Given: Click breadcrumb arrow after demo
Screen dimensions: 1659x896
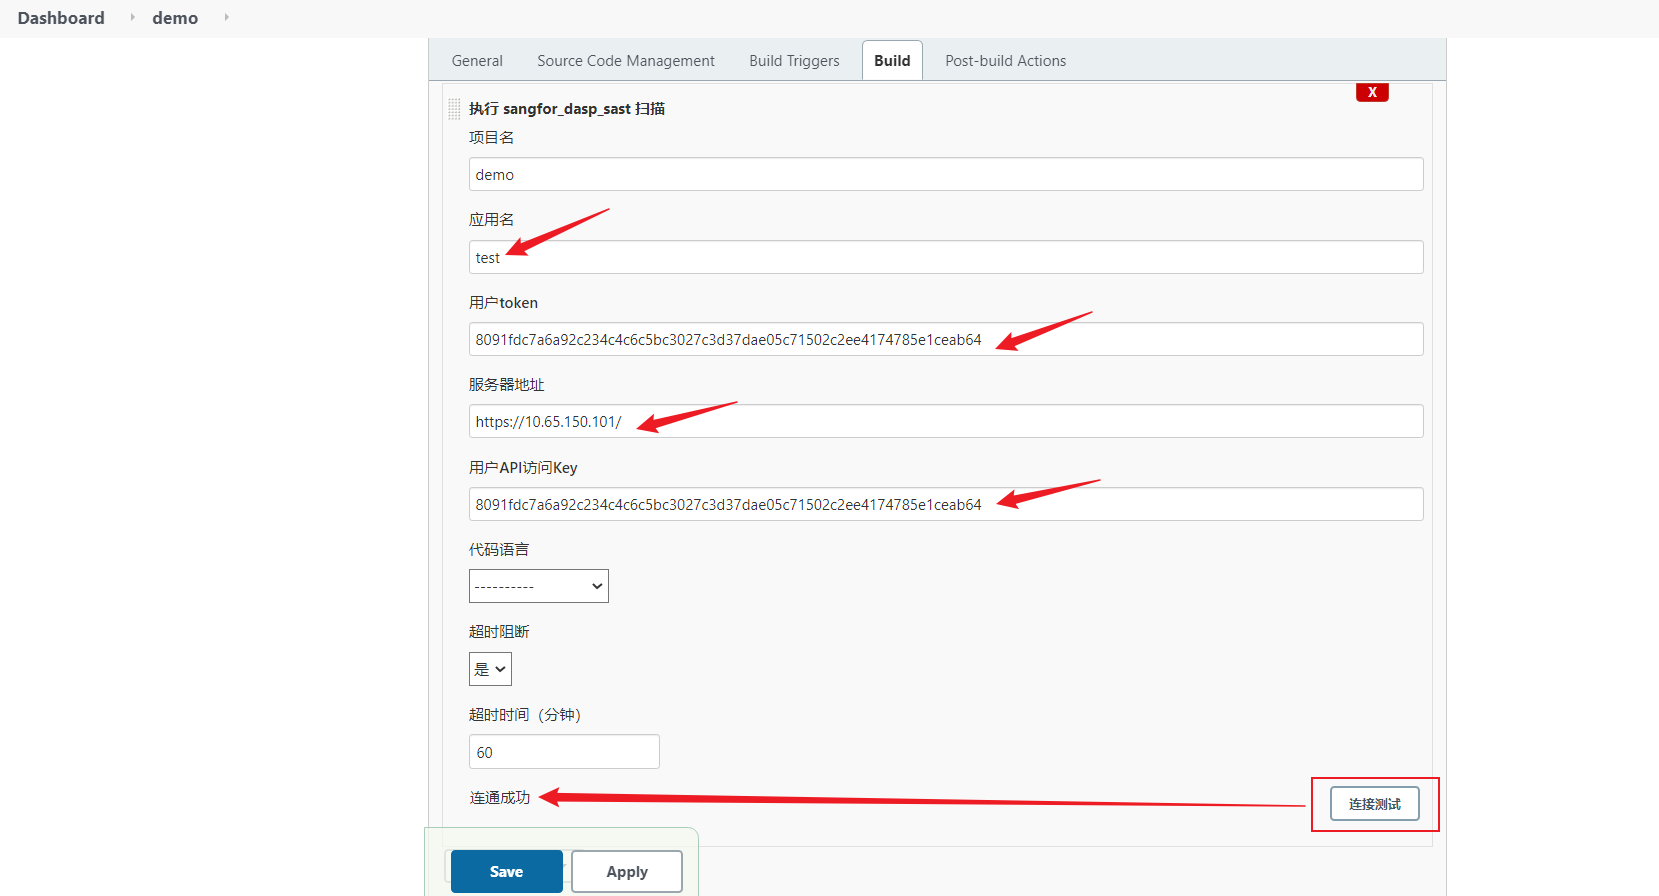Looking at the screenshot, I should tap(226, 17).
